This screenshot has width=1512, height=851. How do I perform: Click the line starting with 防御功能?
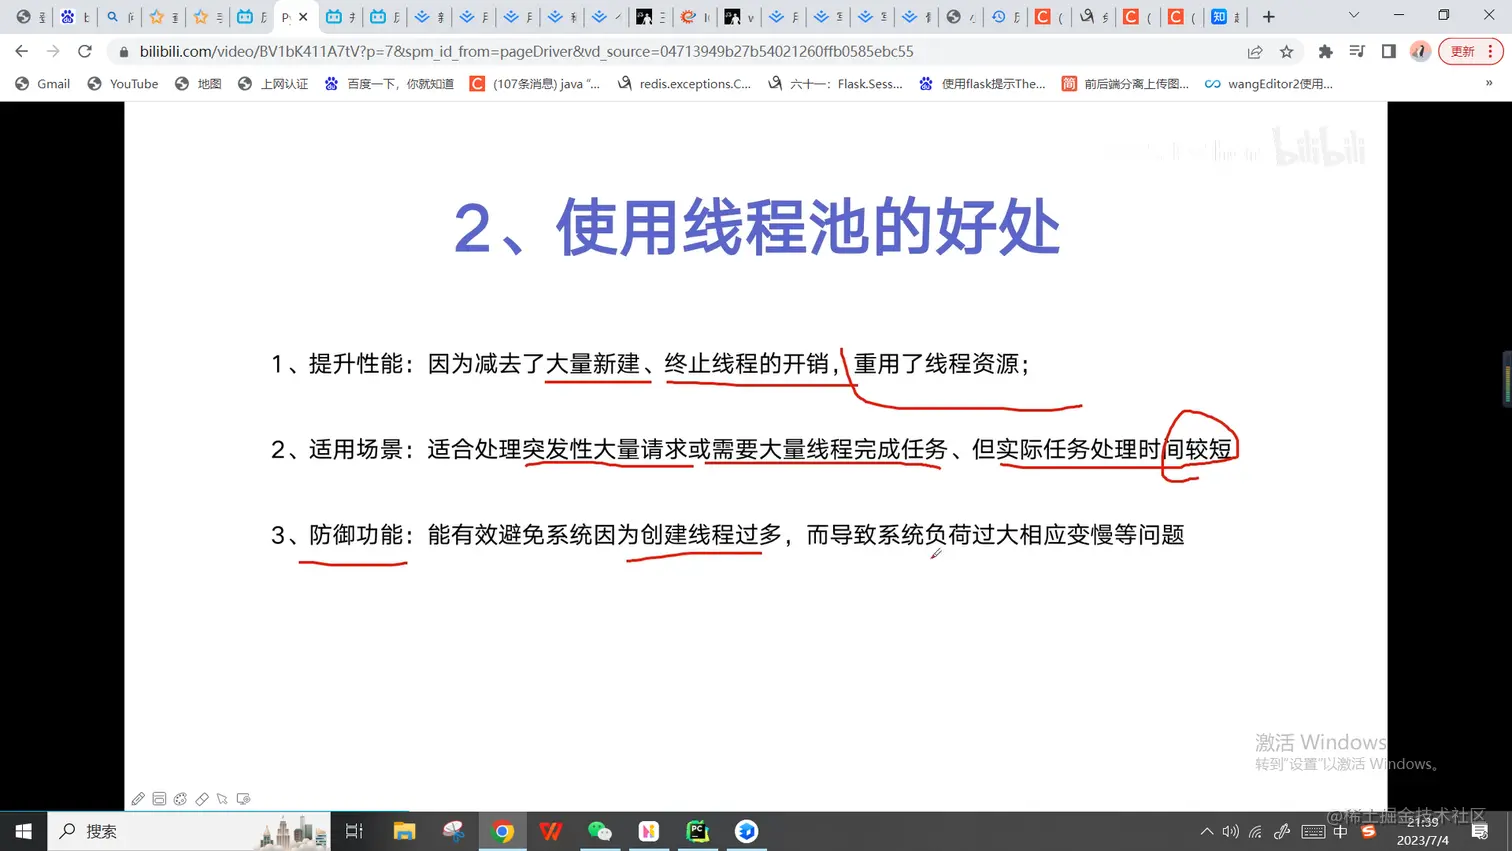tap(727, 535)
